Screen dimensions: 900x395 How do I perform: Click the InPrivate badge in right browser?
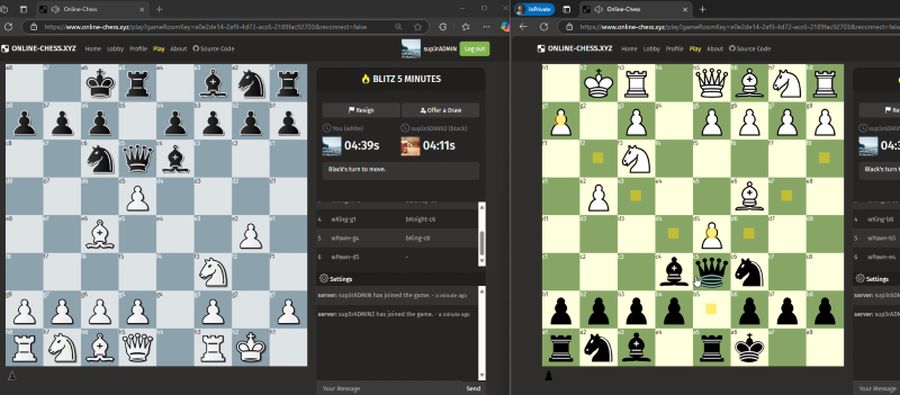coord(534,9)
